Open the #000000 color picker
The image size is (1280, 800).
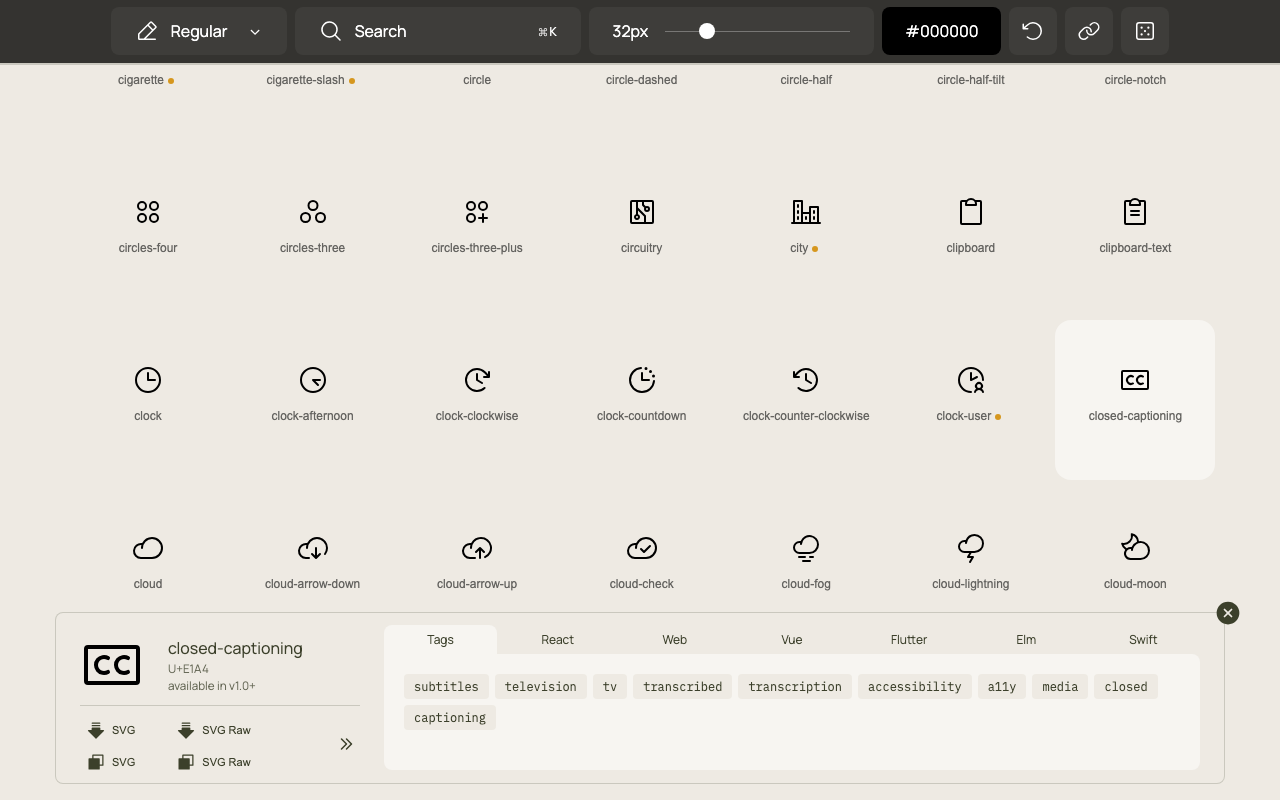coord(941,31)
